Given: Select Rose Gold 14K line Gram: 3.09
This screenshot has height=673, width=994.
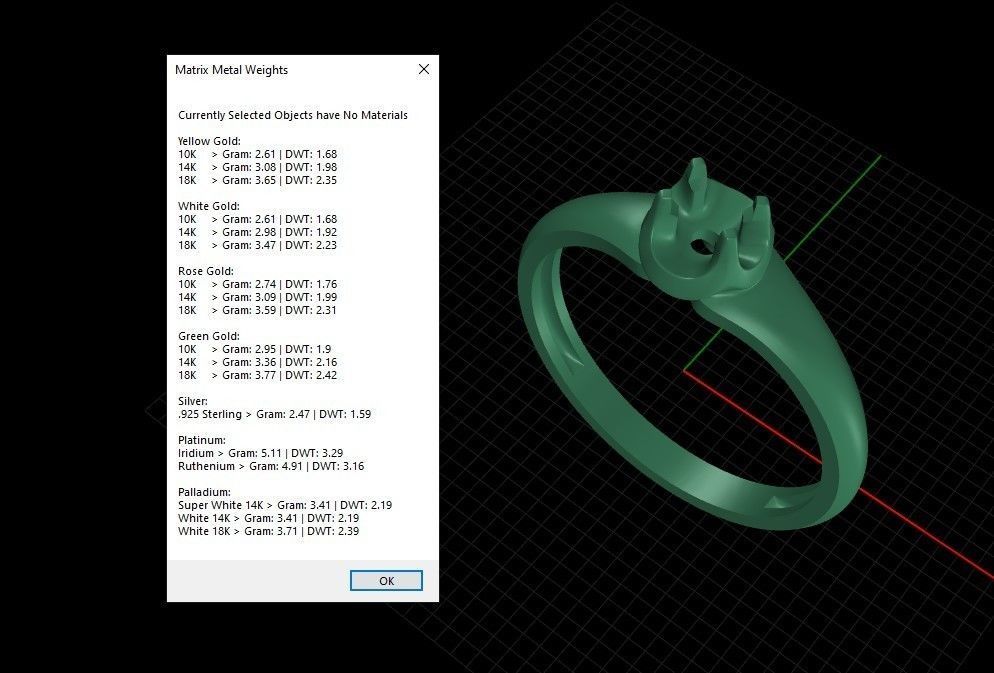Looking at the screenshot, I should (257, 297).
